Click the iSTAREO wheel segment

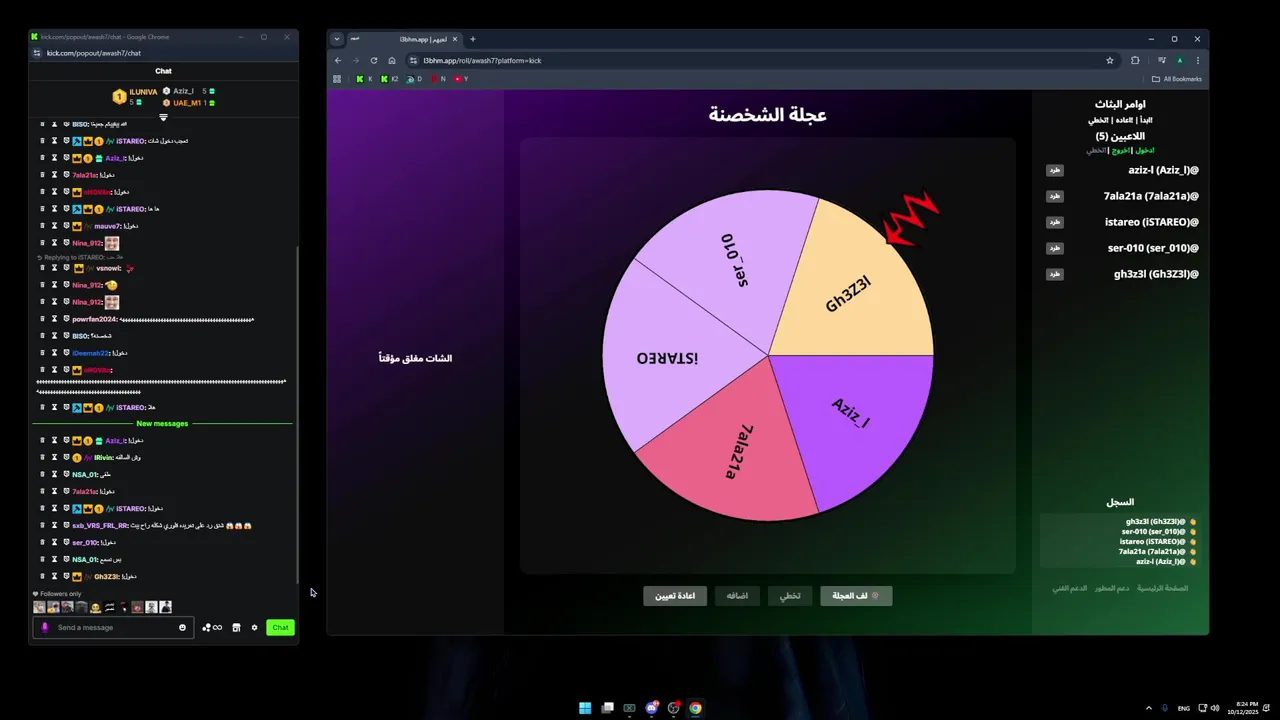pyautogui.click(x=670, y=357)
